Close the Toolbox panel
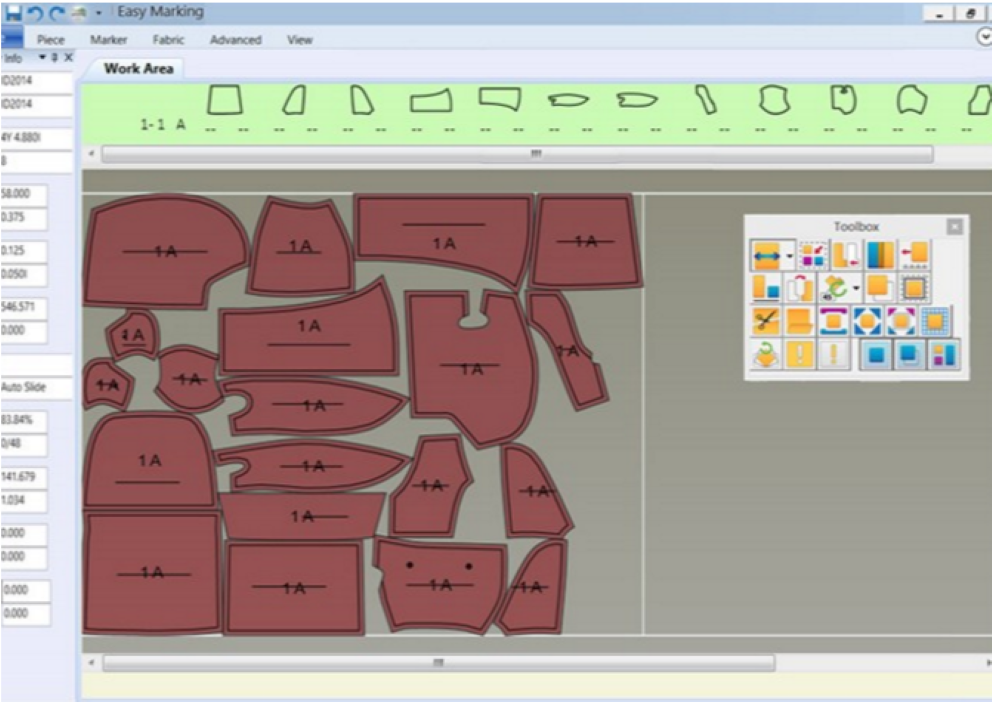The image size is (992, 702). tap(954, 226)
